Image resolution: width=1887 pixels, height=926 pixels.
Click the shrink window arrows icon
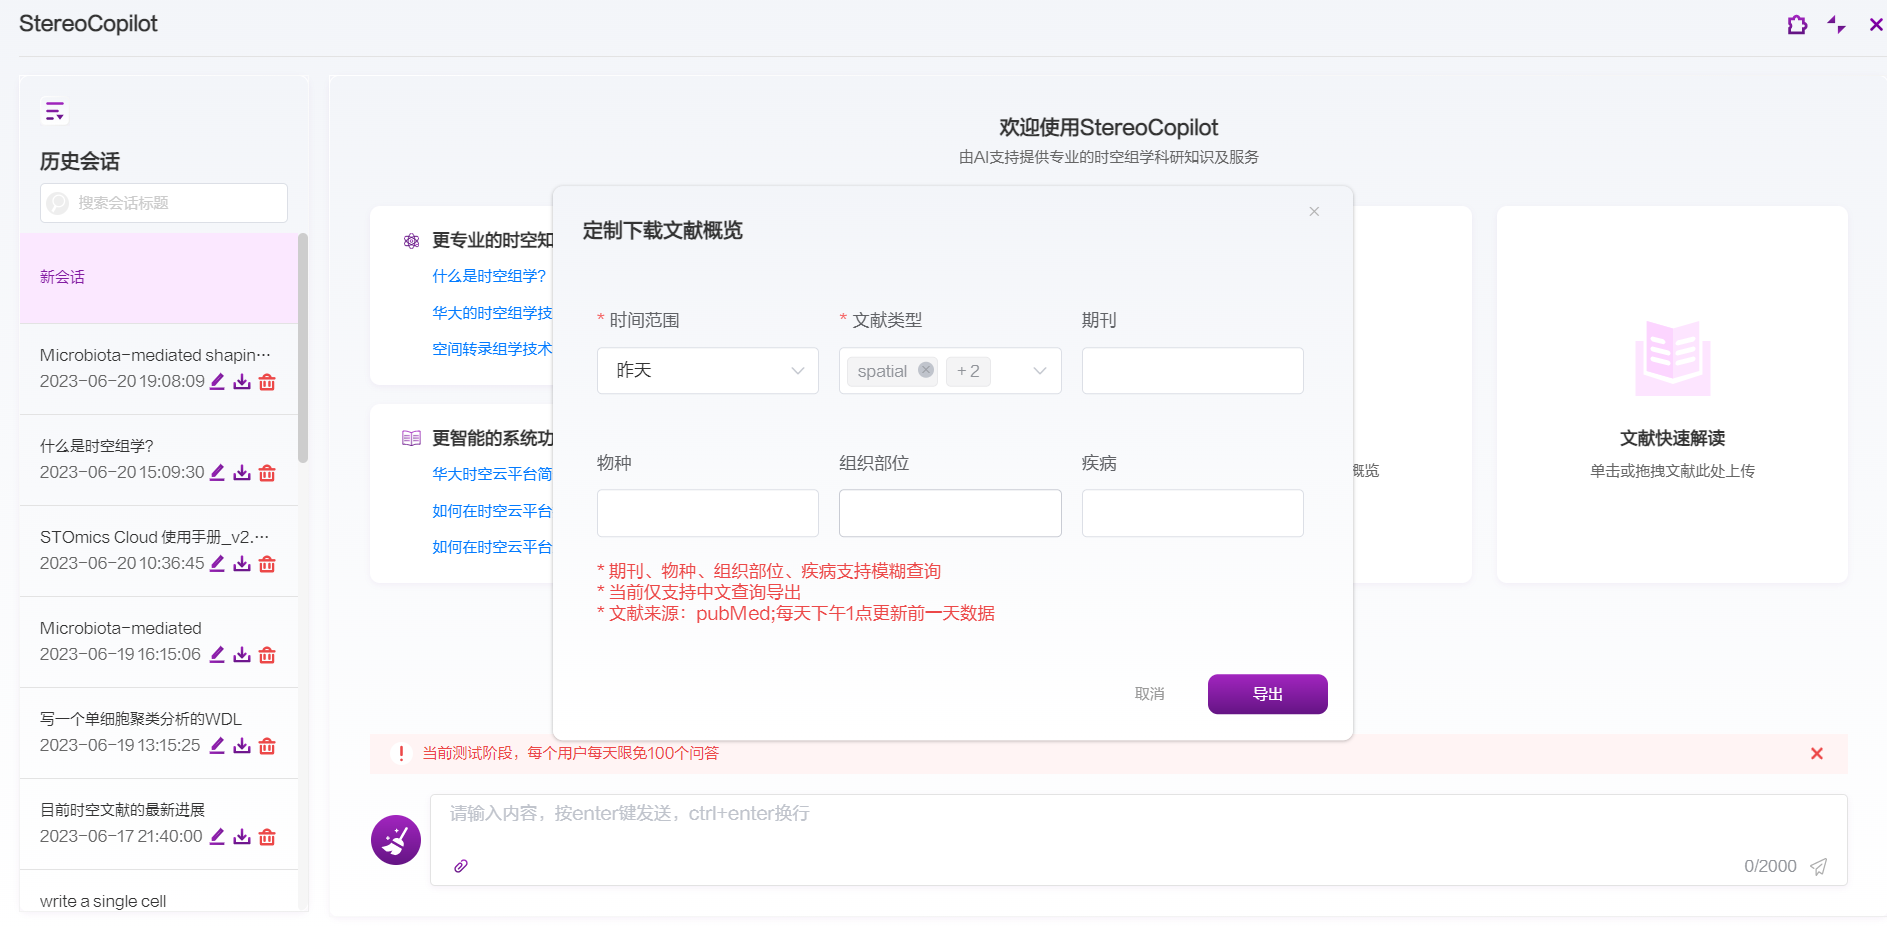coord(1836,25)
